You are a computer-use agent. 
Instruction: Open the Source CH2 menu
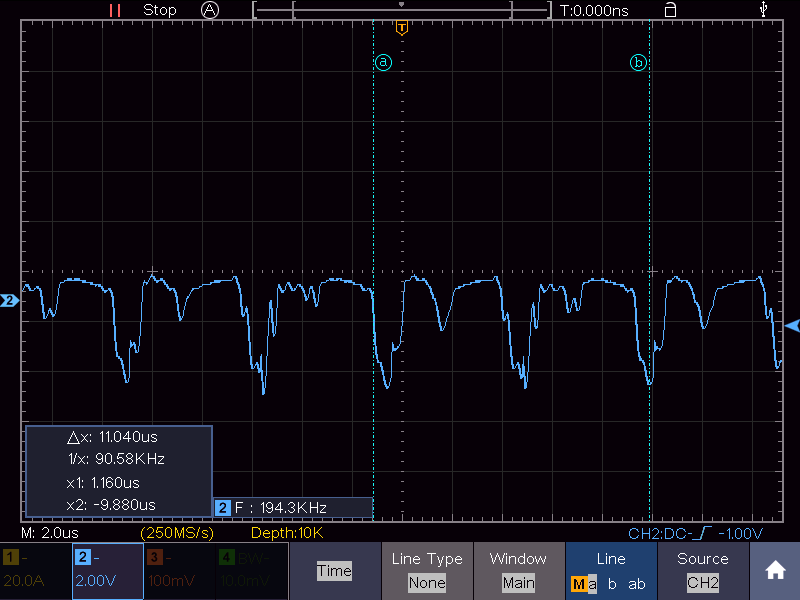pos(703,571)
